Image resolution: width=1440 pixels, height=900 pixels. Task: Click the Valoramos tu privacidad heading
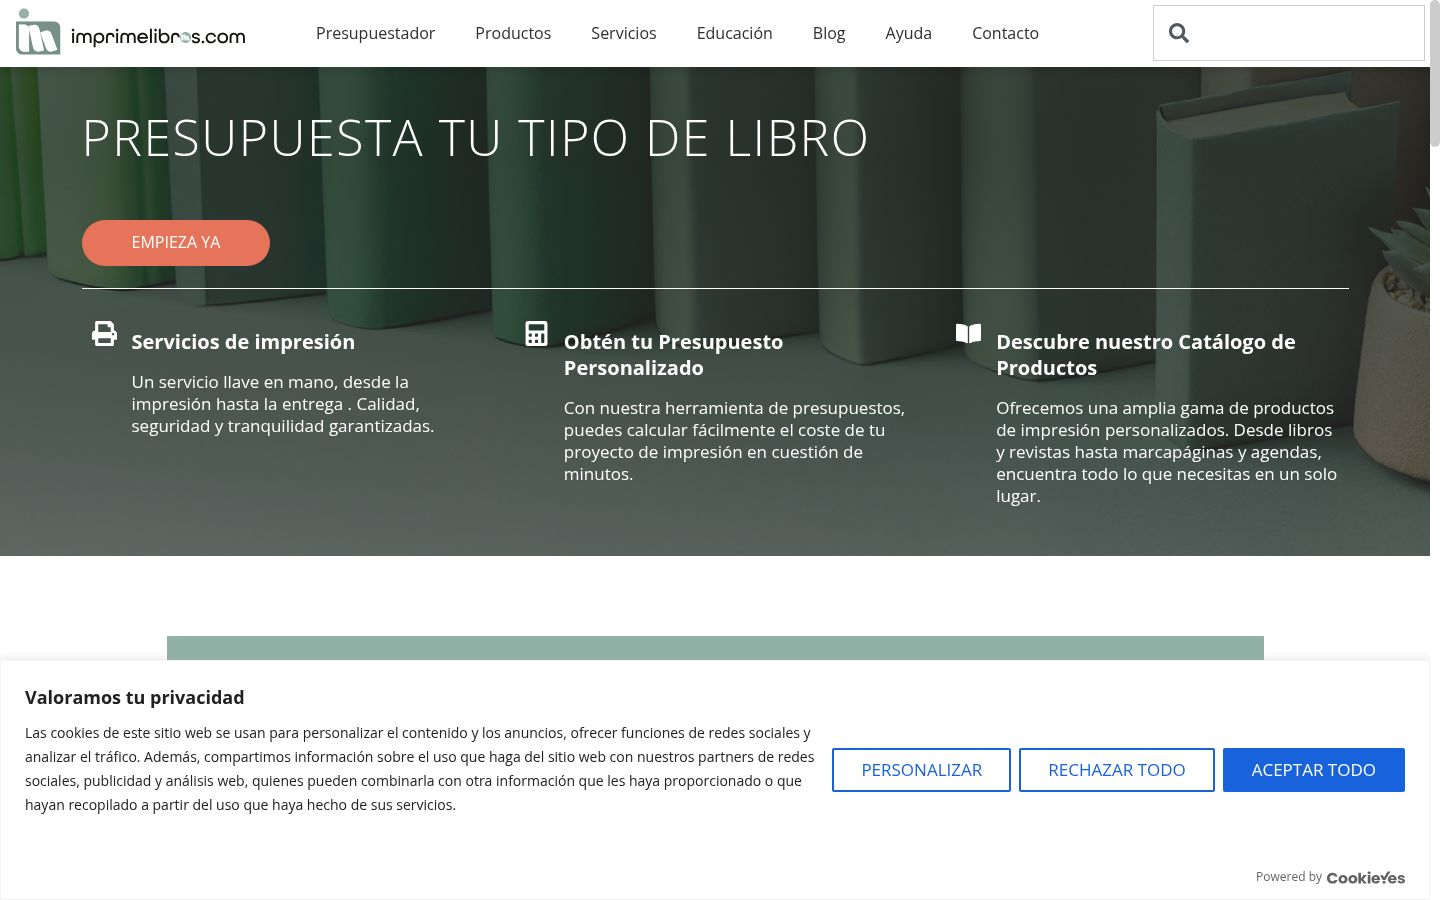(135, 697)
